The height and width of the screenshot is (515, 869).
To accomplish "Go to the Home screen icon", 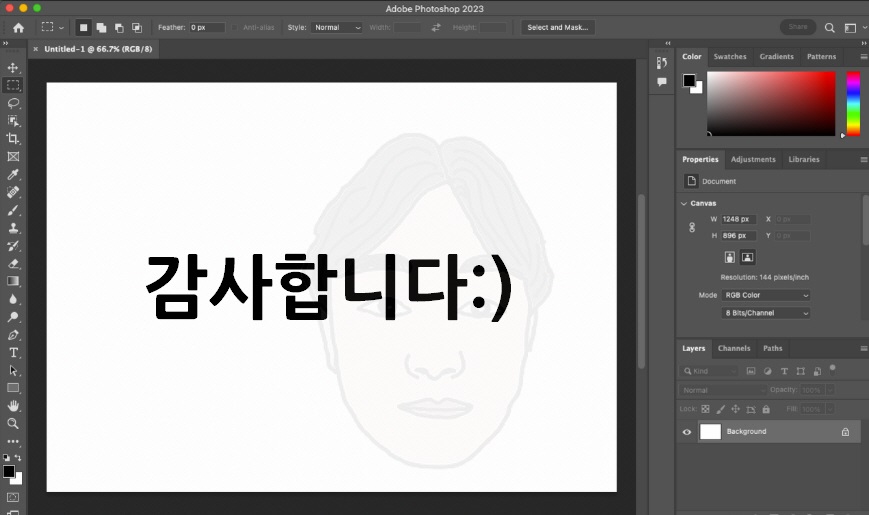I will point(18,28).
